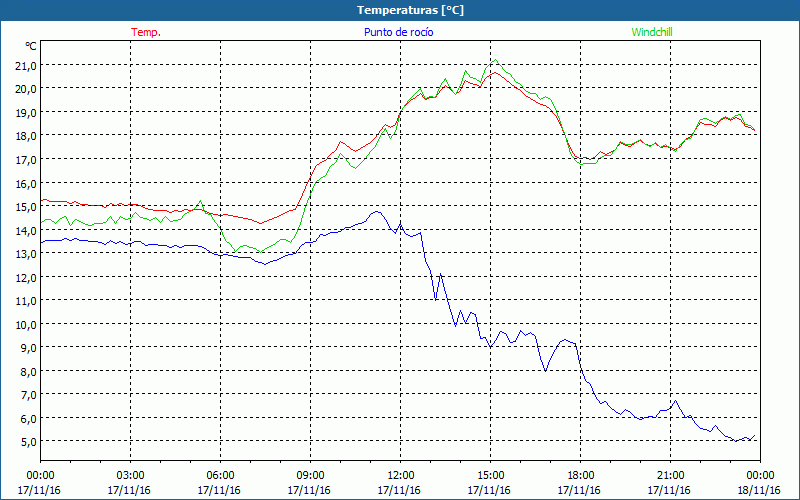The width and height of the screenshot is (800, 500).
Task: Click the 10,0 y-axis value
Action: (26, 324)
